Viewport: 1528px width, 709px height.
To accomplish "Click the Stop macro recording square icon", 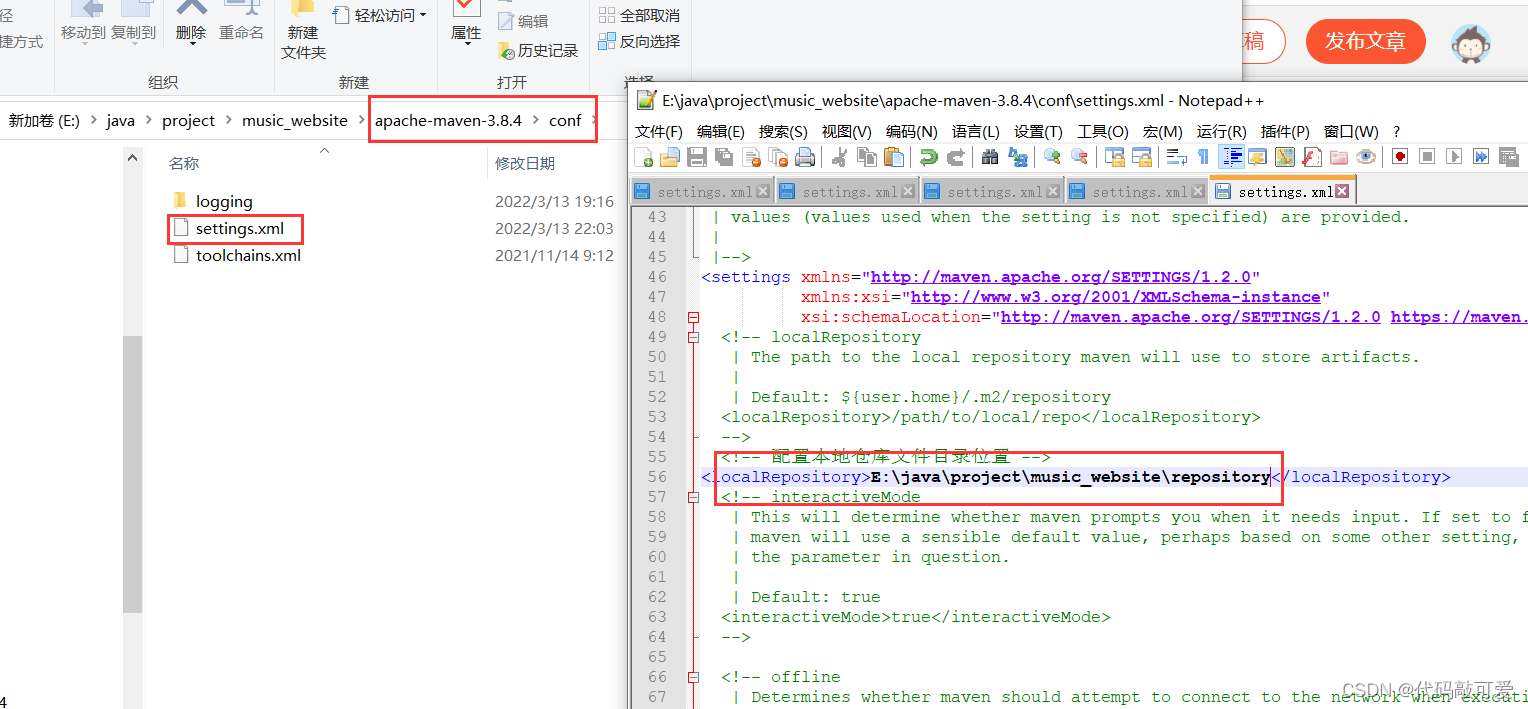I will coord(1427,157).
